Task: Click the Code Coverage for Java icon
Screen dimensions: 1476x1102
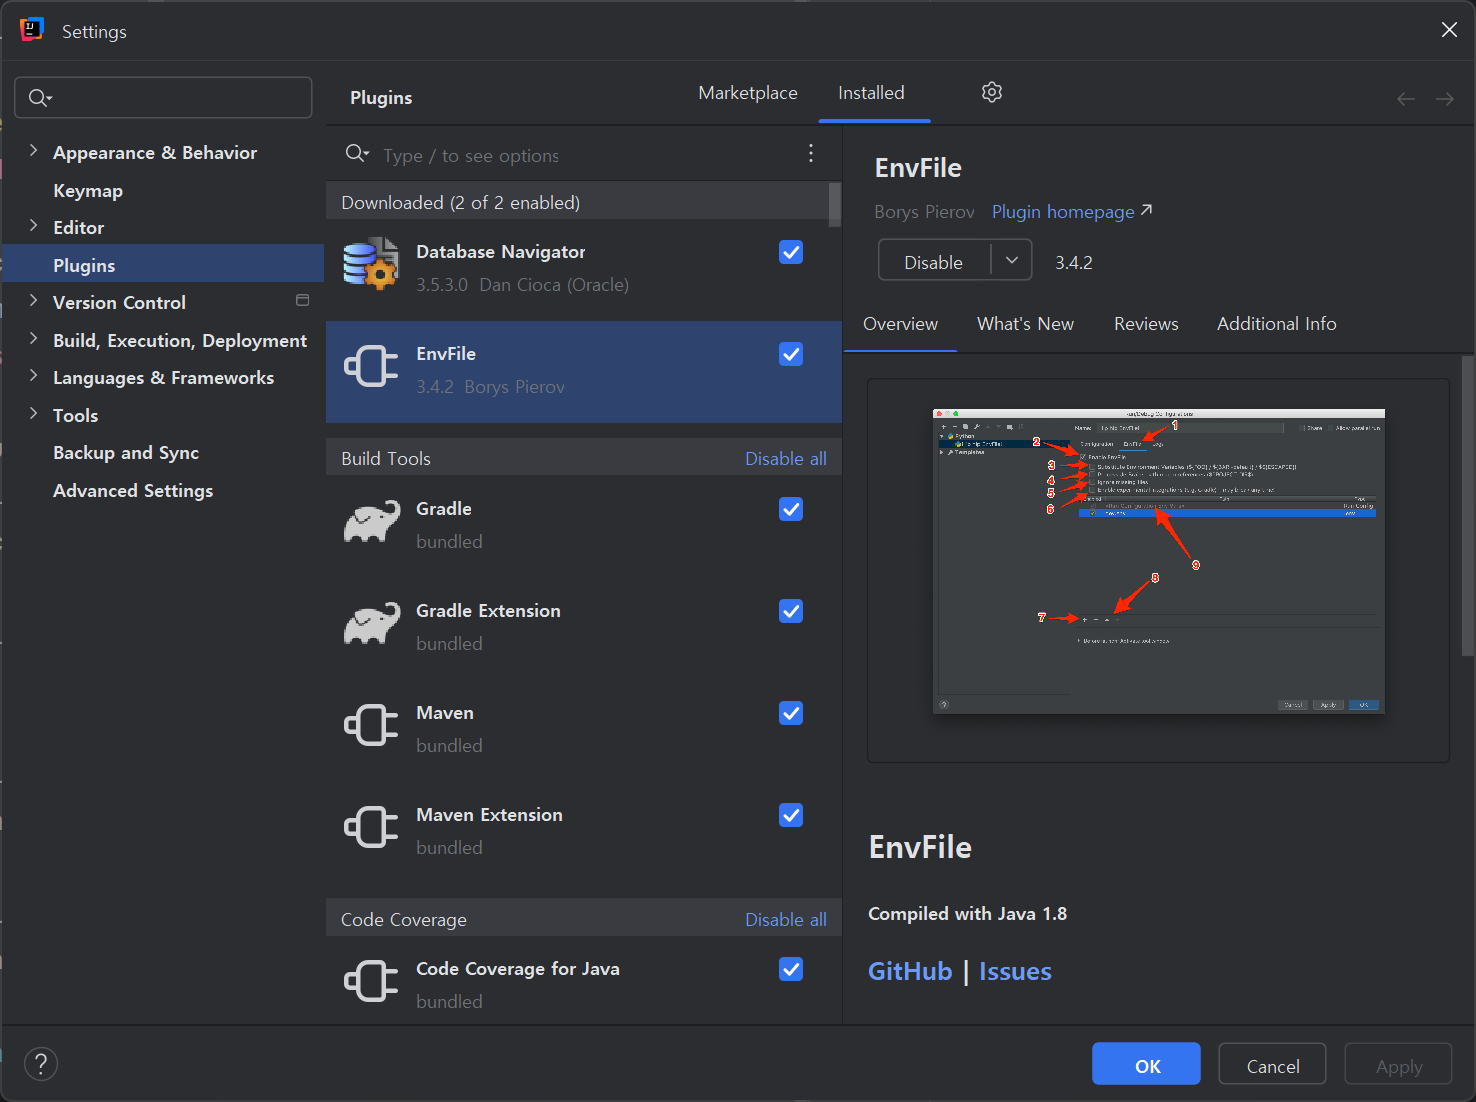Action: pyautogui.click(x=371, y=981)
